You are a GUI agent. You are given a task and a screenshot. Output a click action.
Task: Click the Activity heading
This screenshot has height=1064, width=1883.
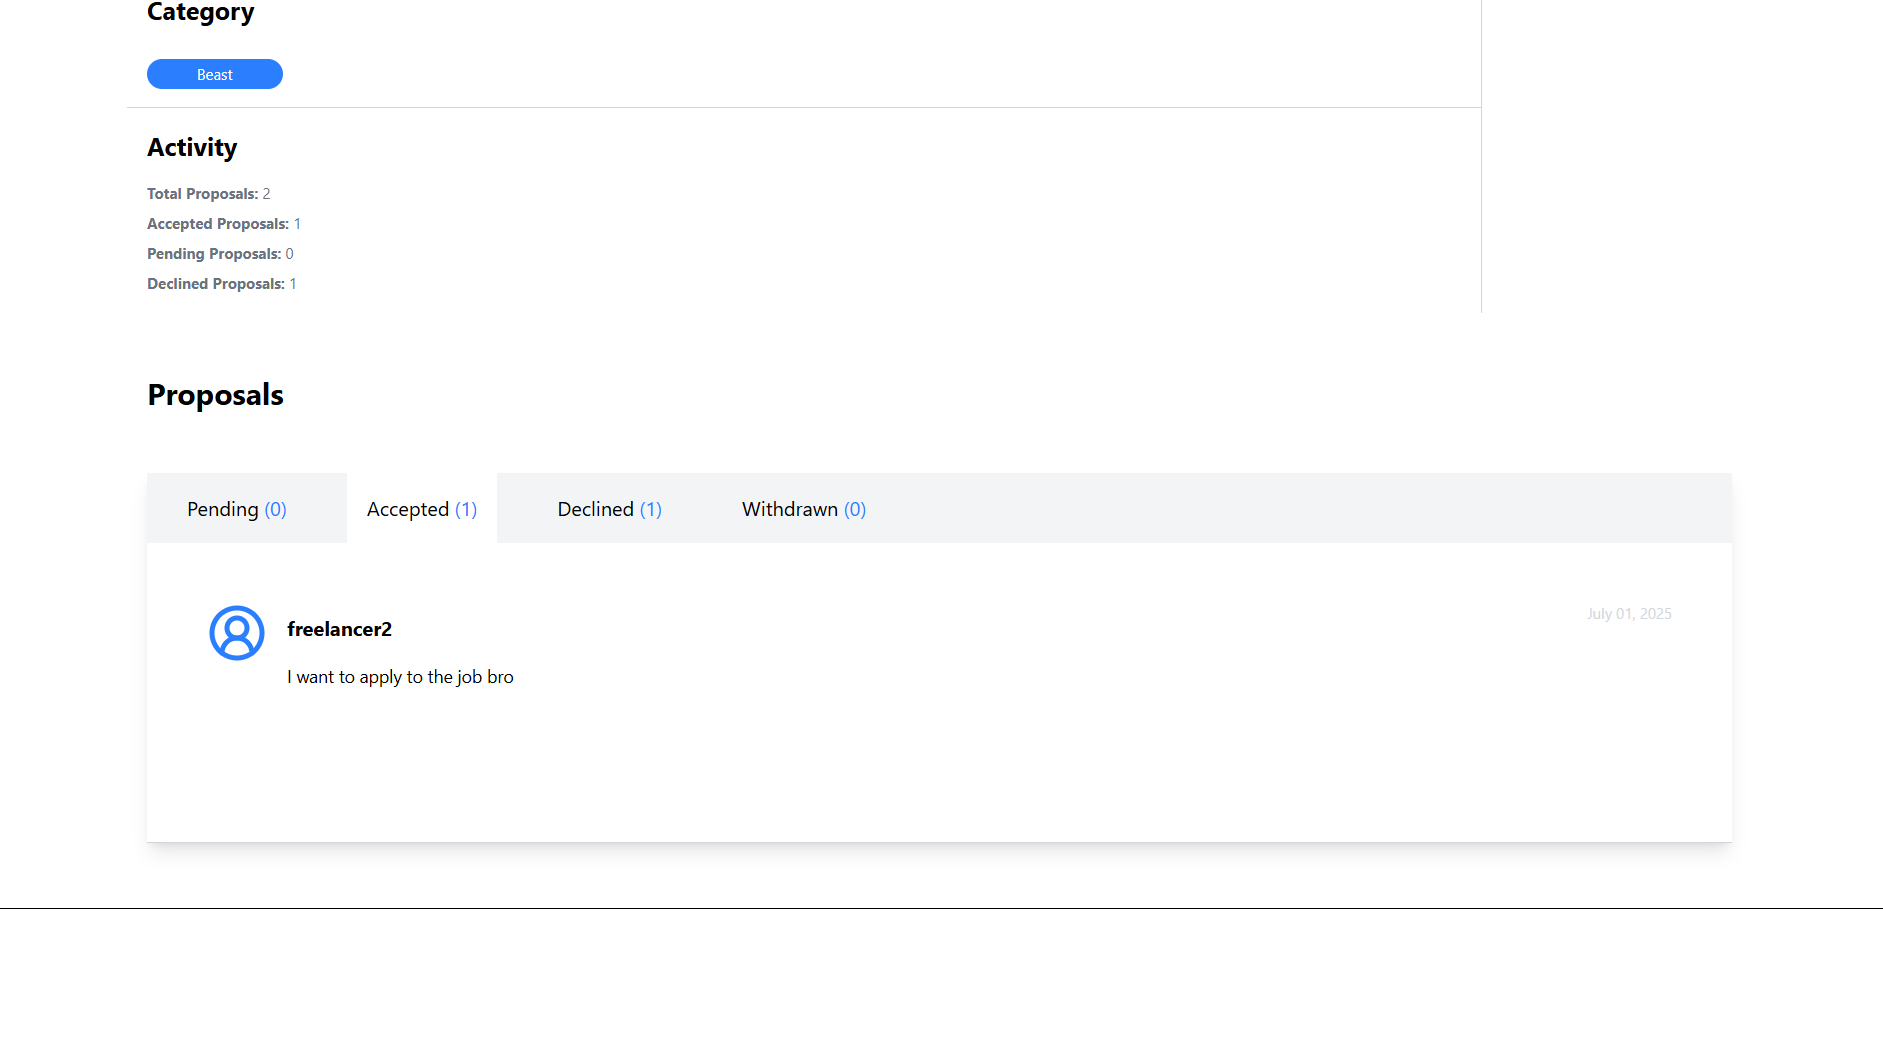(x=192, y=148)
